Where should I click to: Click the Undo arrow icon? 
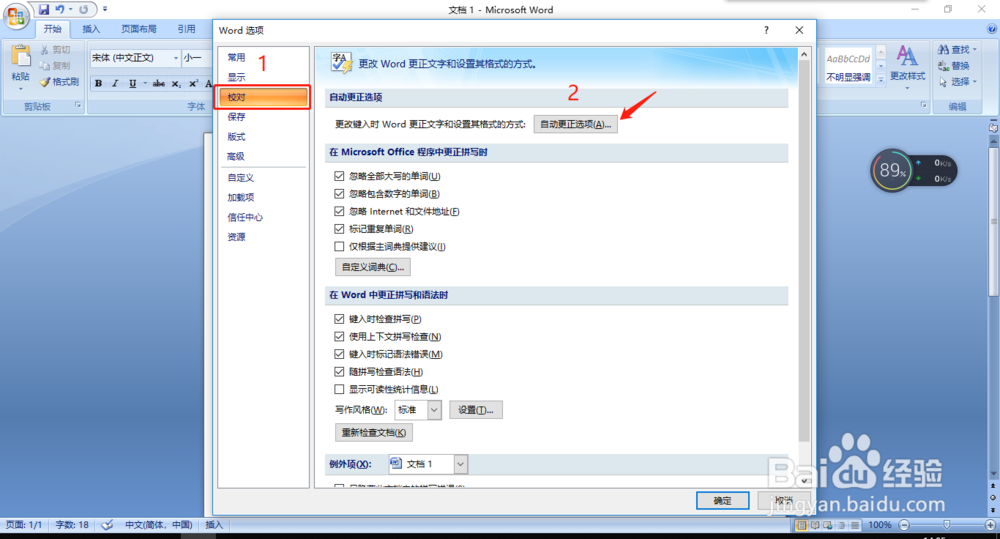[60, 10]
